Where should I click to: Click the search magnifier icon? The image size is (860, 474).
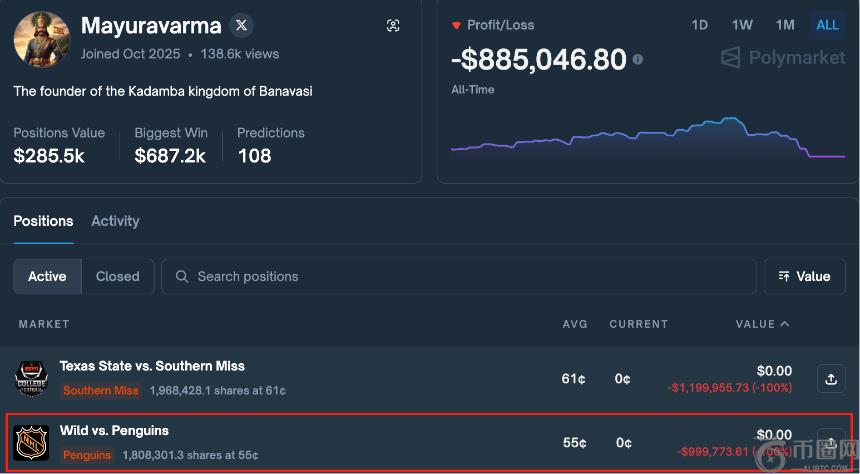click(182, 277)
